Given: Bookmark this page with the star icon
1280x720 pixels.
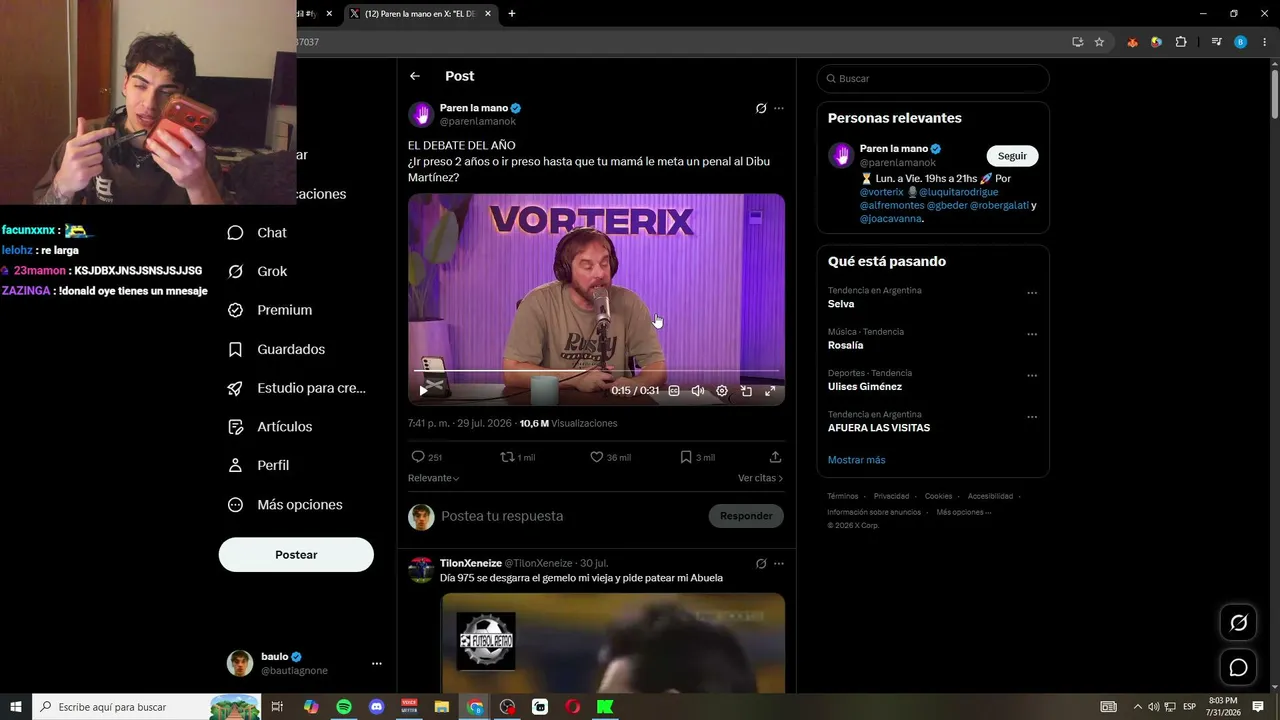Looking at the screenshot, I should tap(1099, 42).
